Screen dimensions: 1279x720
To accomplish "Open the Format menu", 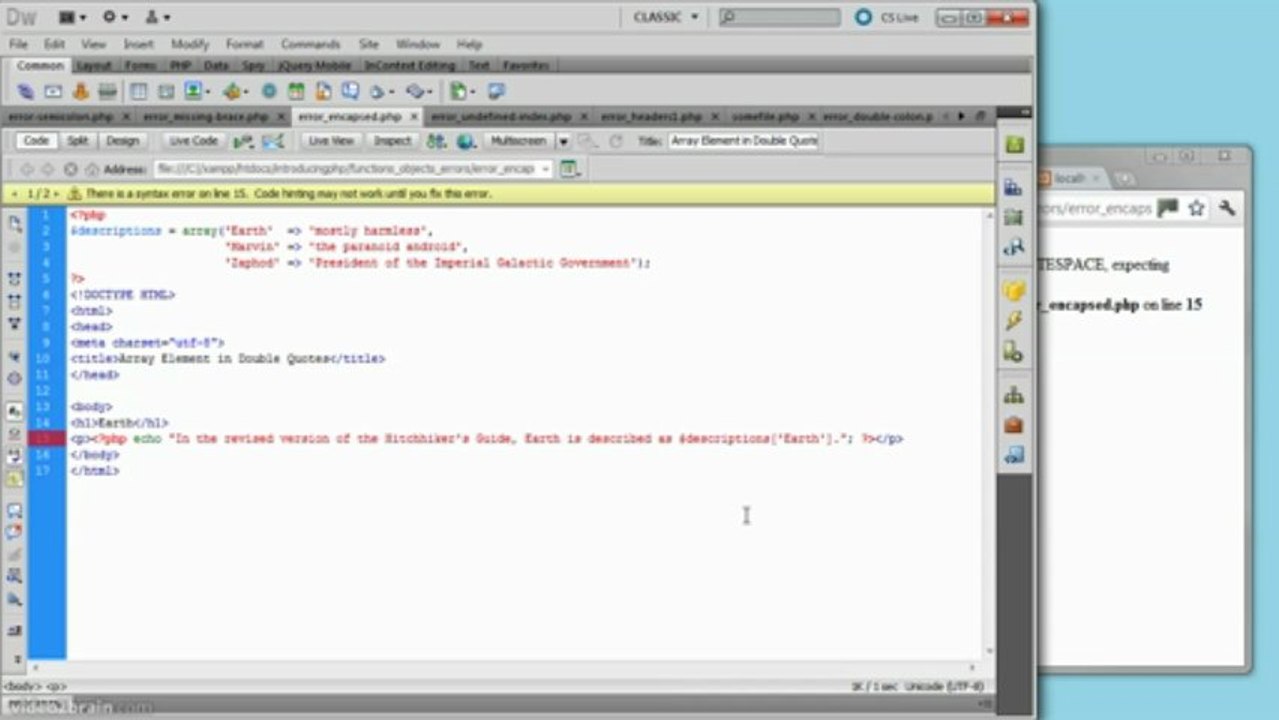I will coord(244,44).
